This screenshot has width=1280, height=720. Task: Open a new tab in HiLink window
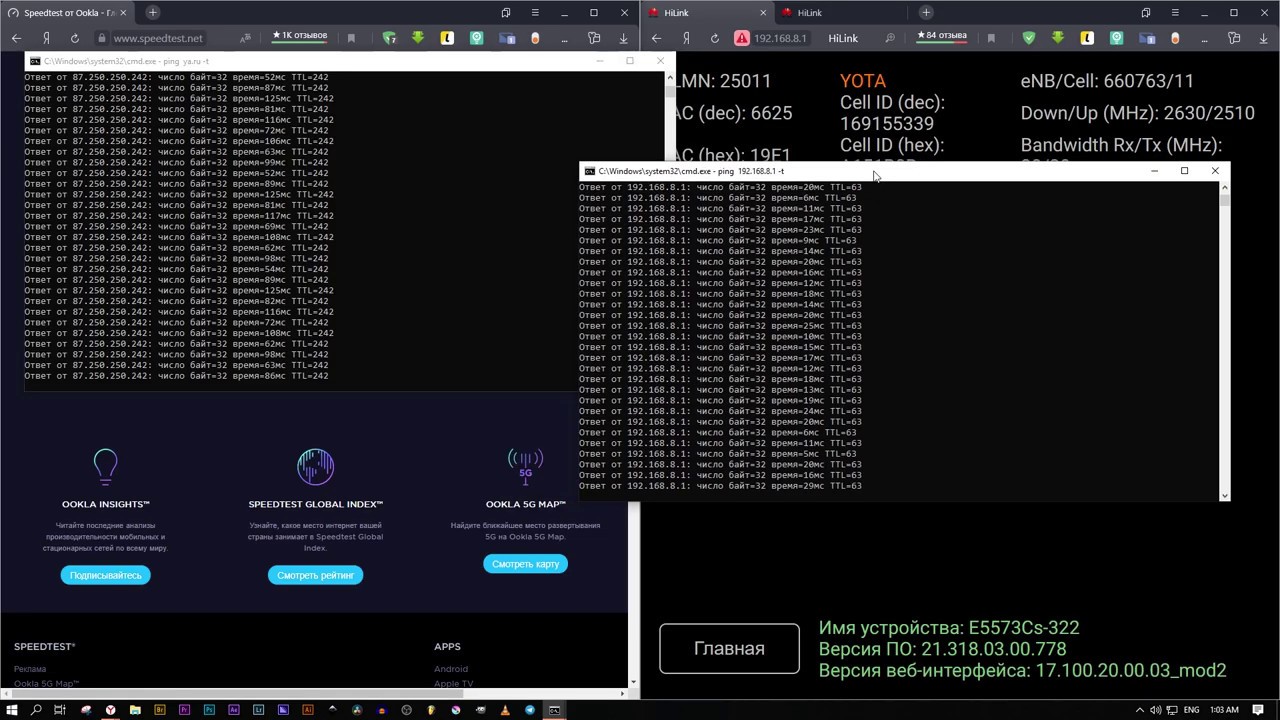coord(926,12)
